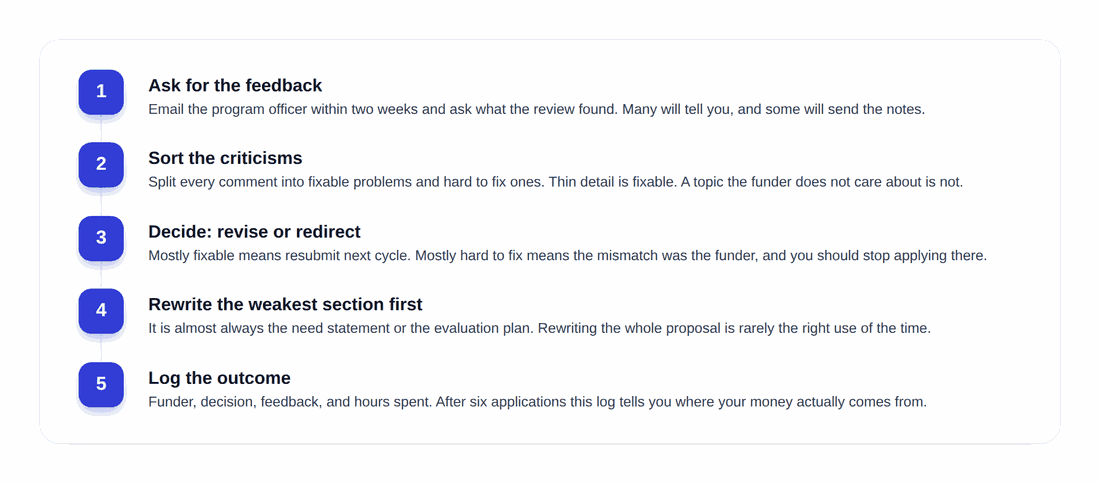Viewport: 1100px width, 484px height.
Task: Select the 'Ask for the feedback' heading
Action: [x=235, y=86]
